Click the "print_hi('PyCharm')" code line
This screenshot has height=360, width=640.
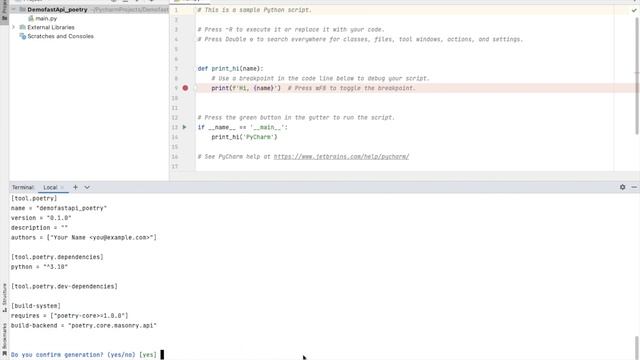(x=244, y=137)
